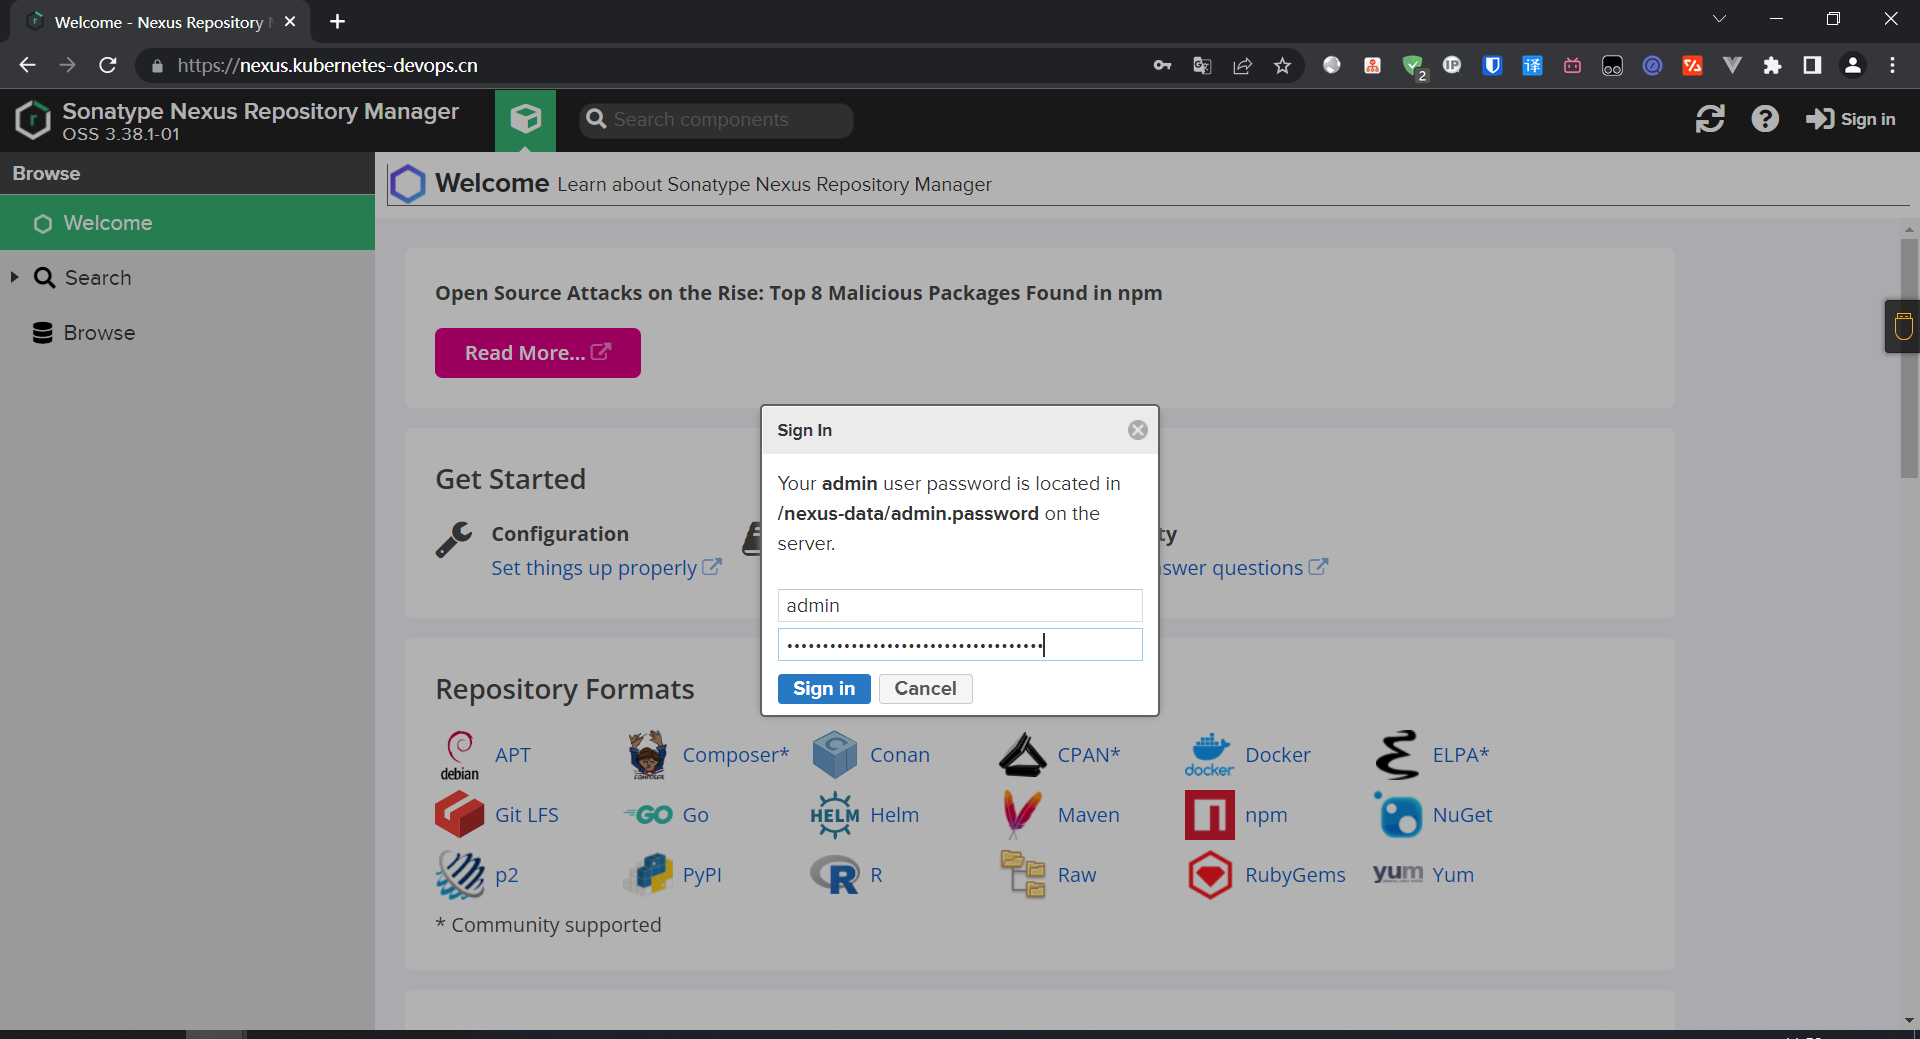Click the Sonatype Nexus logo icon
The height and width of the screenshot is (1039, 1920).
pyautogui.click(x=33, y=120)
